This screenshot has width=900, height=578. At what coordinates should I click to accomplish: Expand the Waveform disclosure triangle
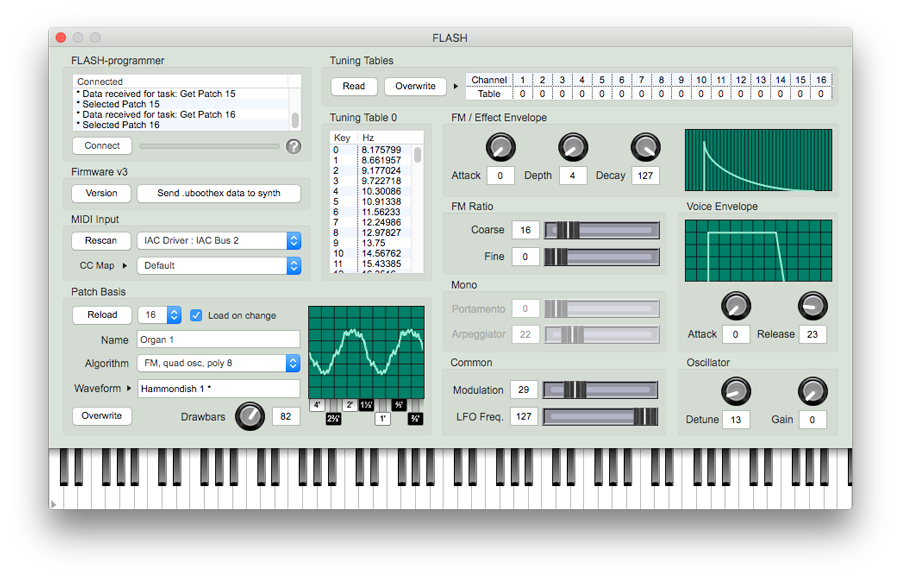click(x=129, y=388)
